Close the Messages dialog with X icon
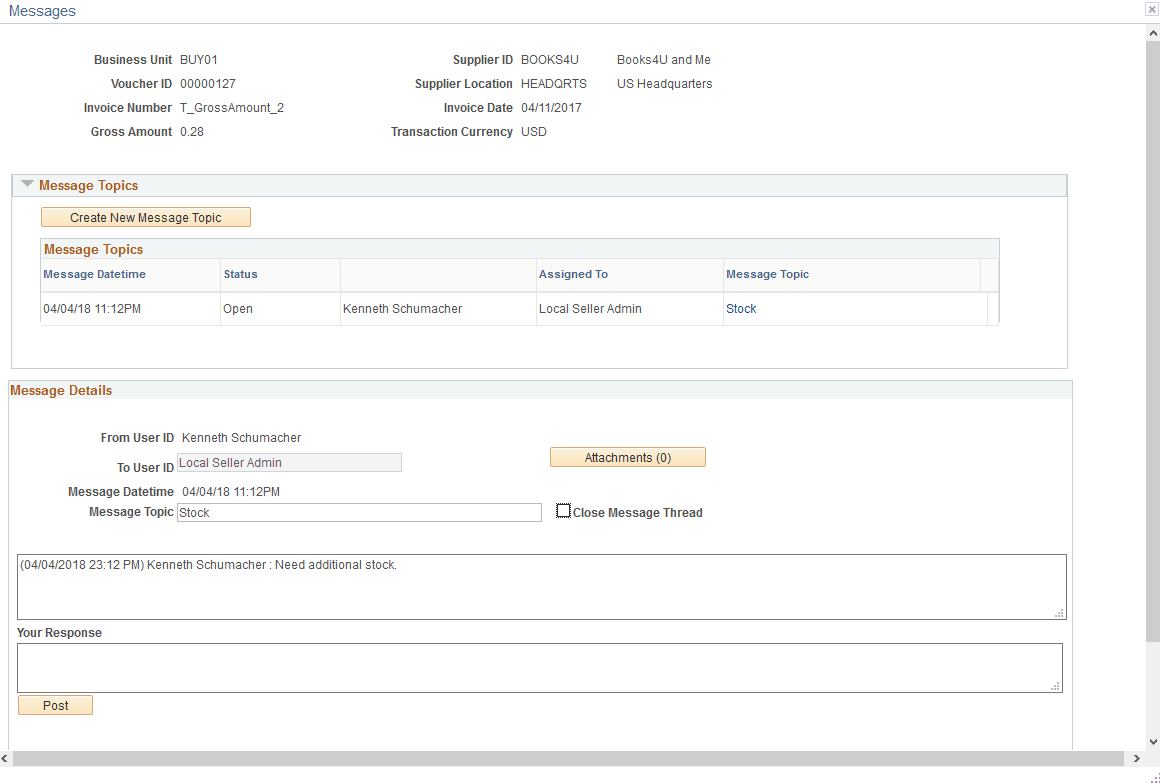1160x783 pixels. pyautogui.click(x=1152, y=10)
